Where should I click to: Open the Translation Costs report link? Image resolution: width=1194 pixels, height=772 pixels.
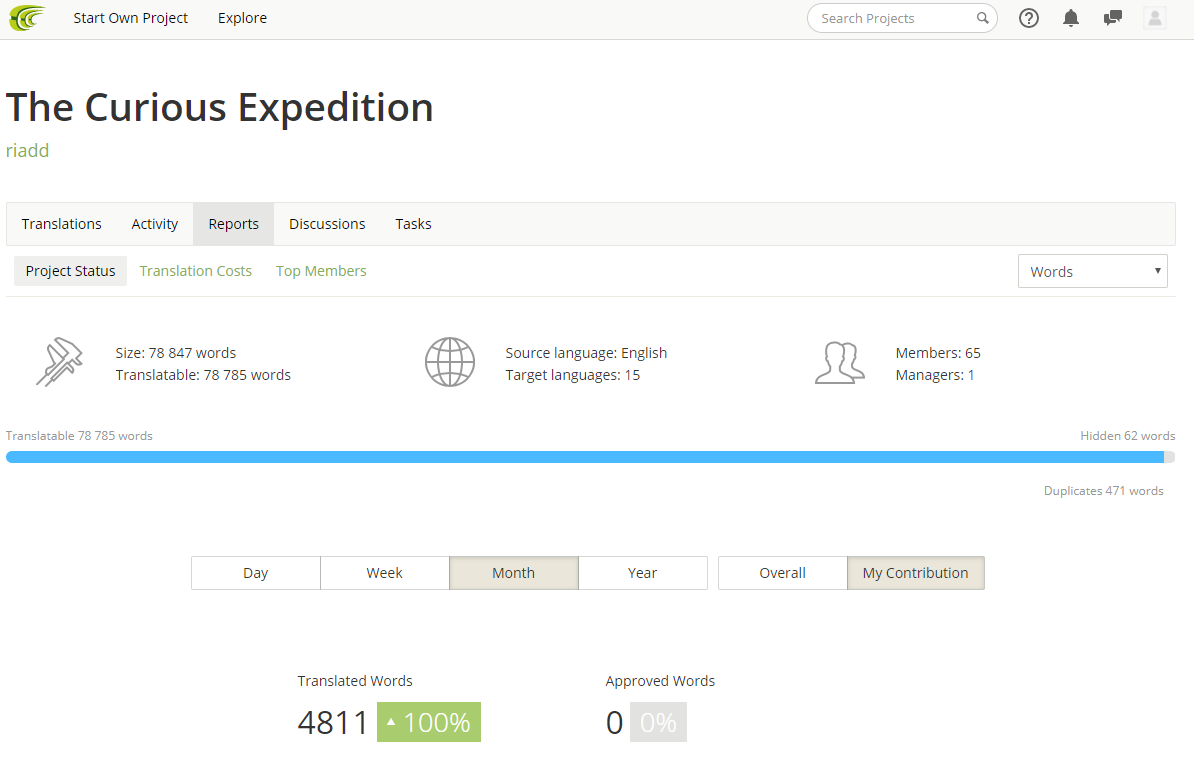[x=196, y=271]
